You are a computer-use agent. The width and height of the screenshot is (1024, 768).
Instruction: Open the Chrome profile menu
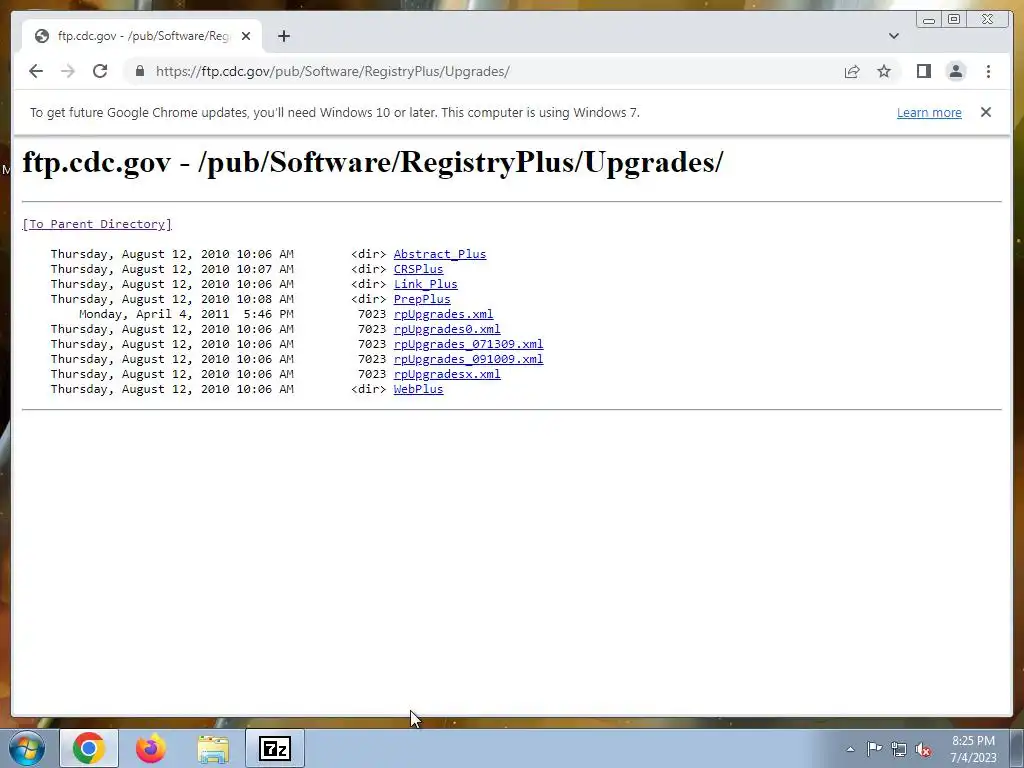coord(955,71)
